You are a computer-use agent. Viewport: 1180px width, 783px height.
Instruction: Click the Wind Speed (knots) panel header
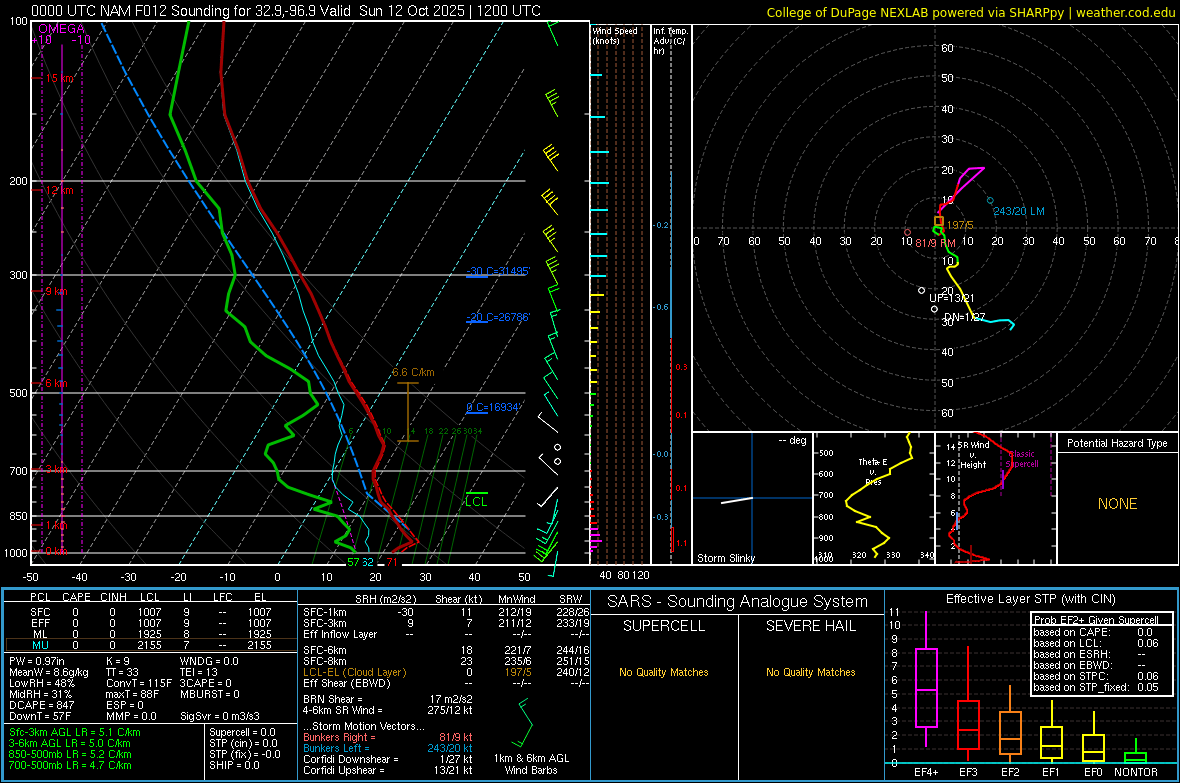coord(615,36)
